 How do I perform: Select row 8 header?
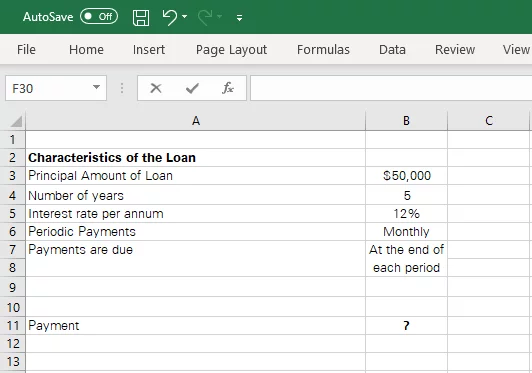pyautogui.click(x=13, y=268)
